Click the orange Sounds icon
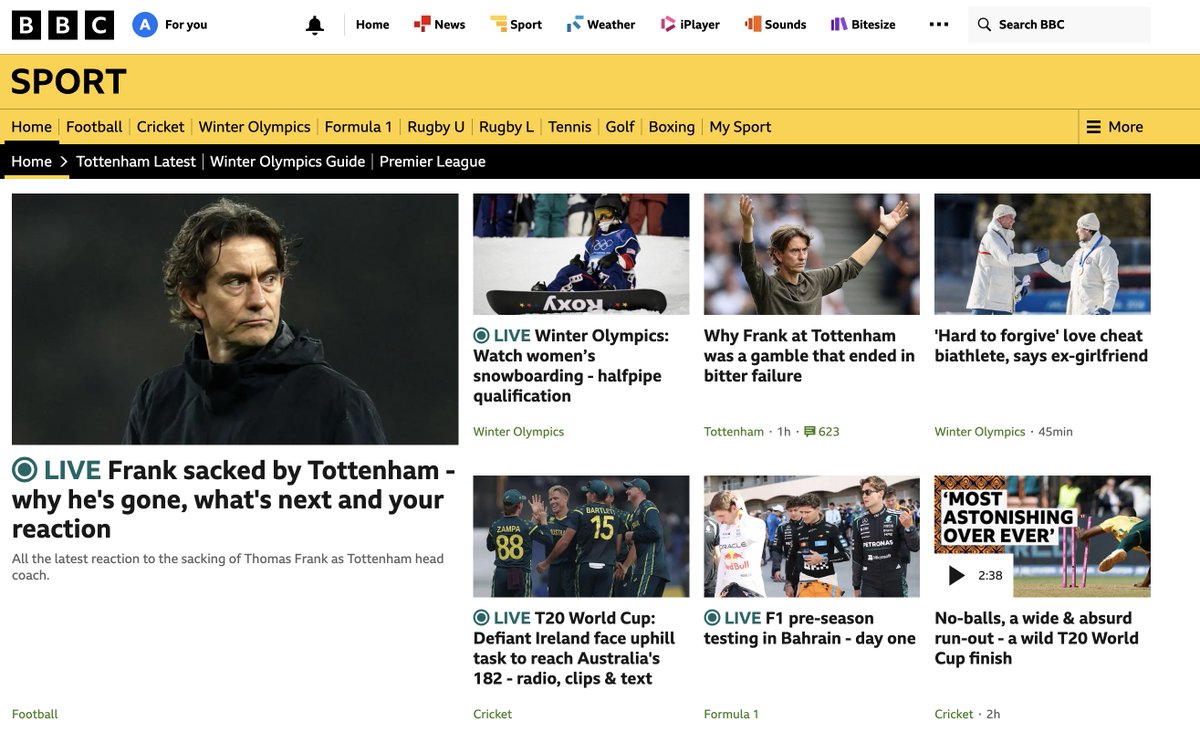1200x753 pixels. pyautogui.click(x=752, y=24)
